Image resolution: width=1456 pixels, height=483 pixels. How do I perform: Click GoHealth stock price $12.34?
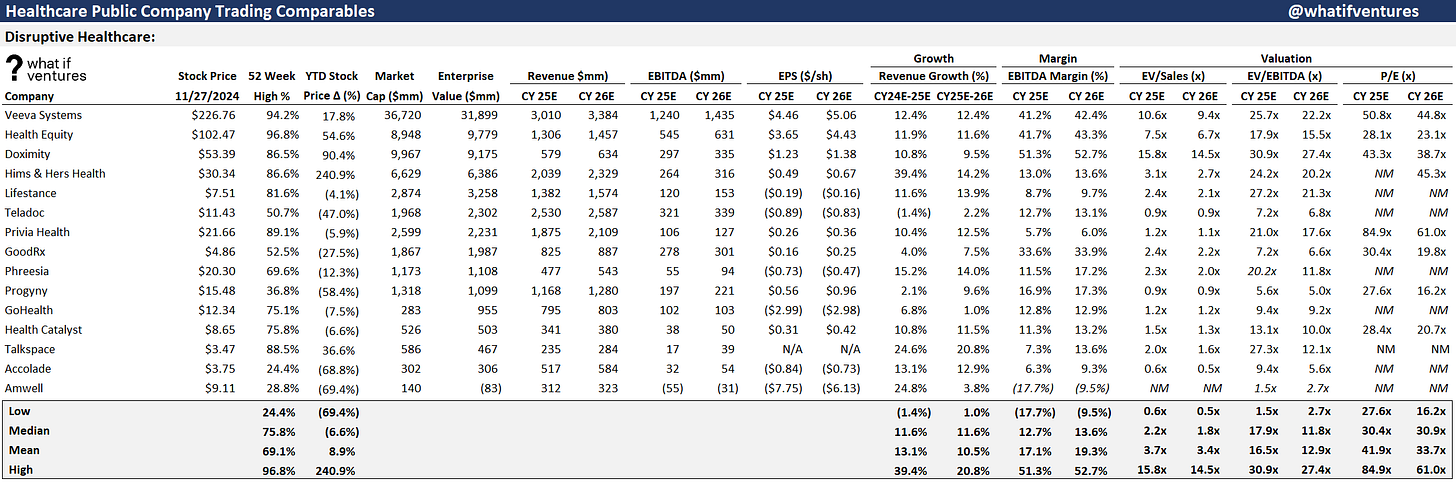(220, 310)
